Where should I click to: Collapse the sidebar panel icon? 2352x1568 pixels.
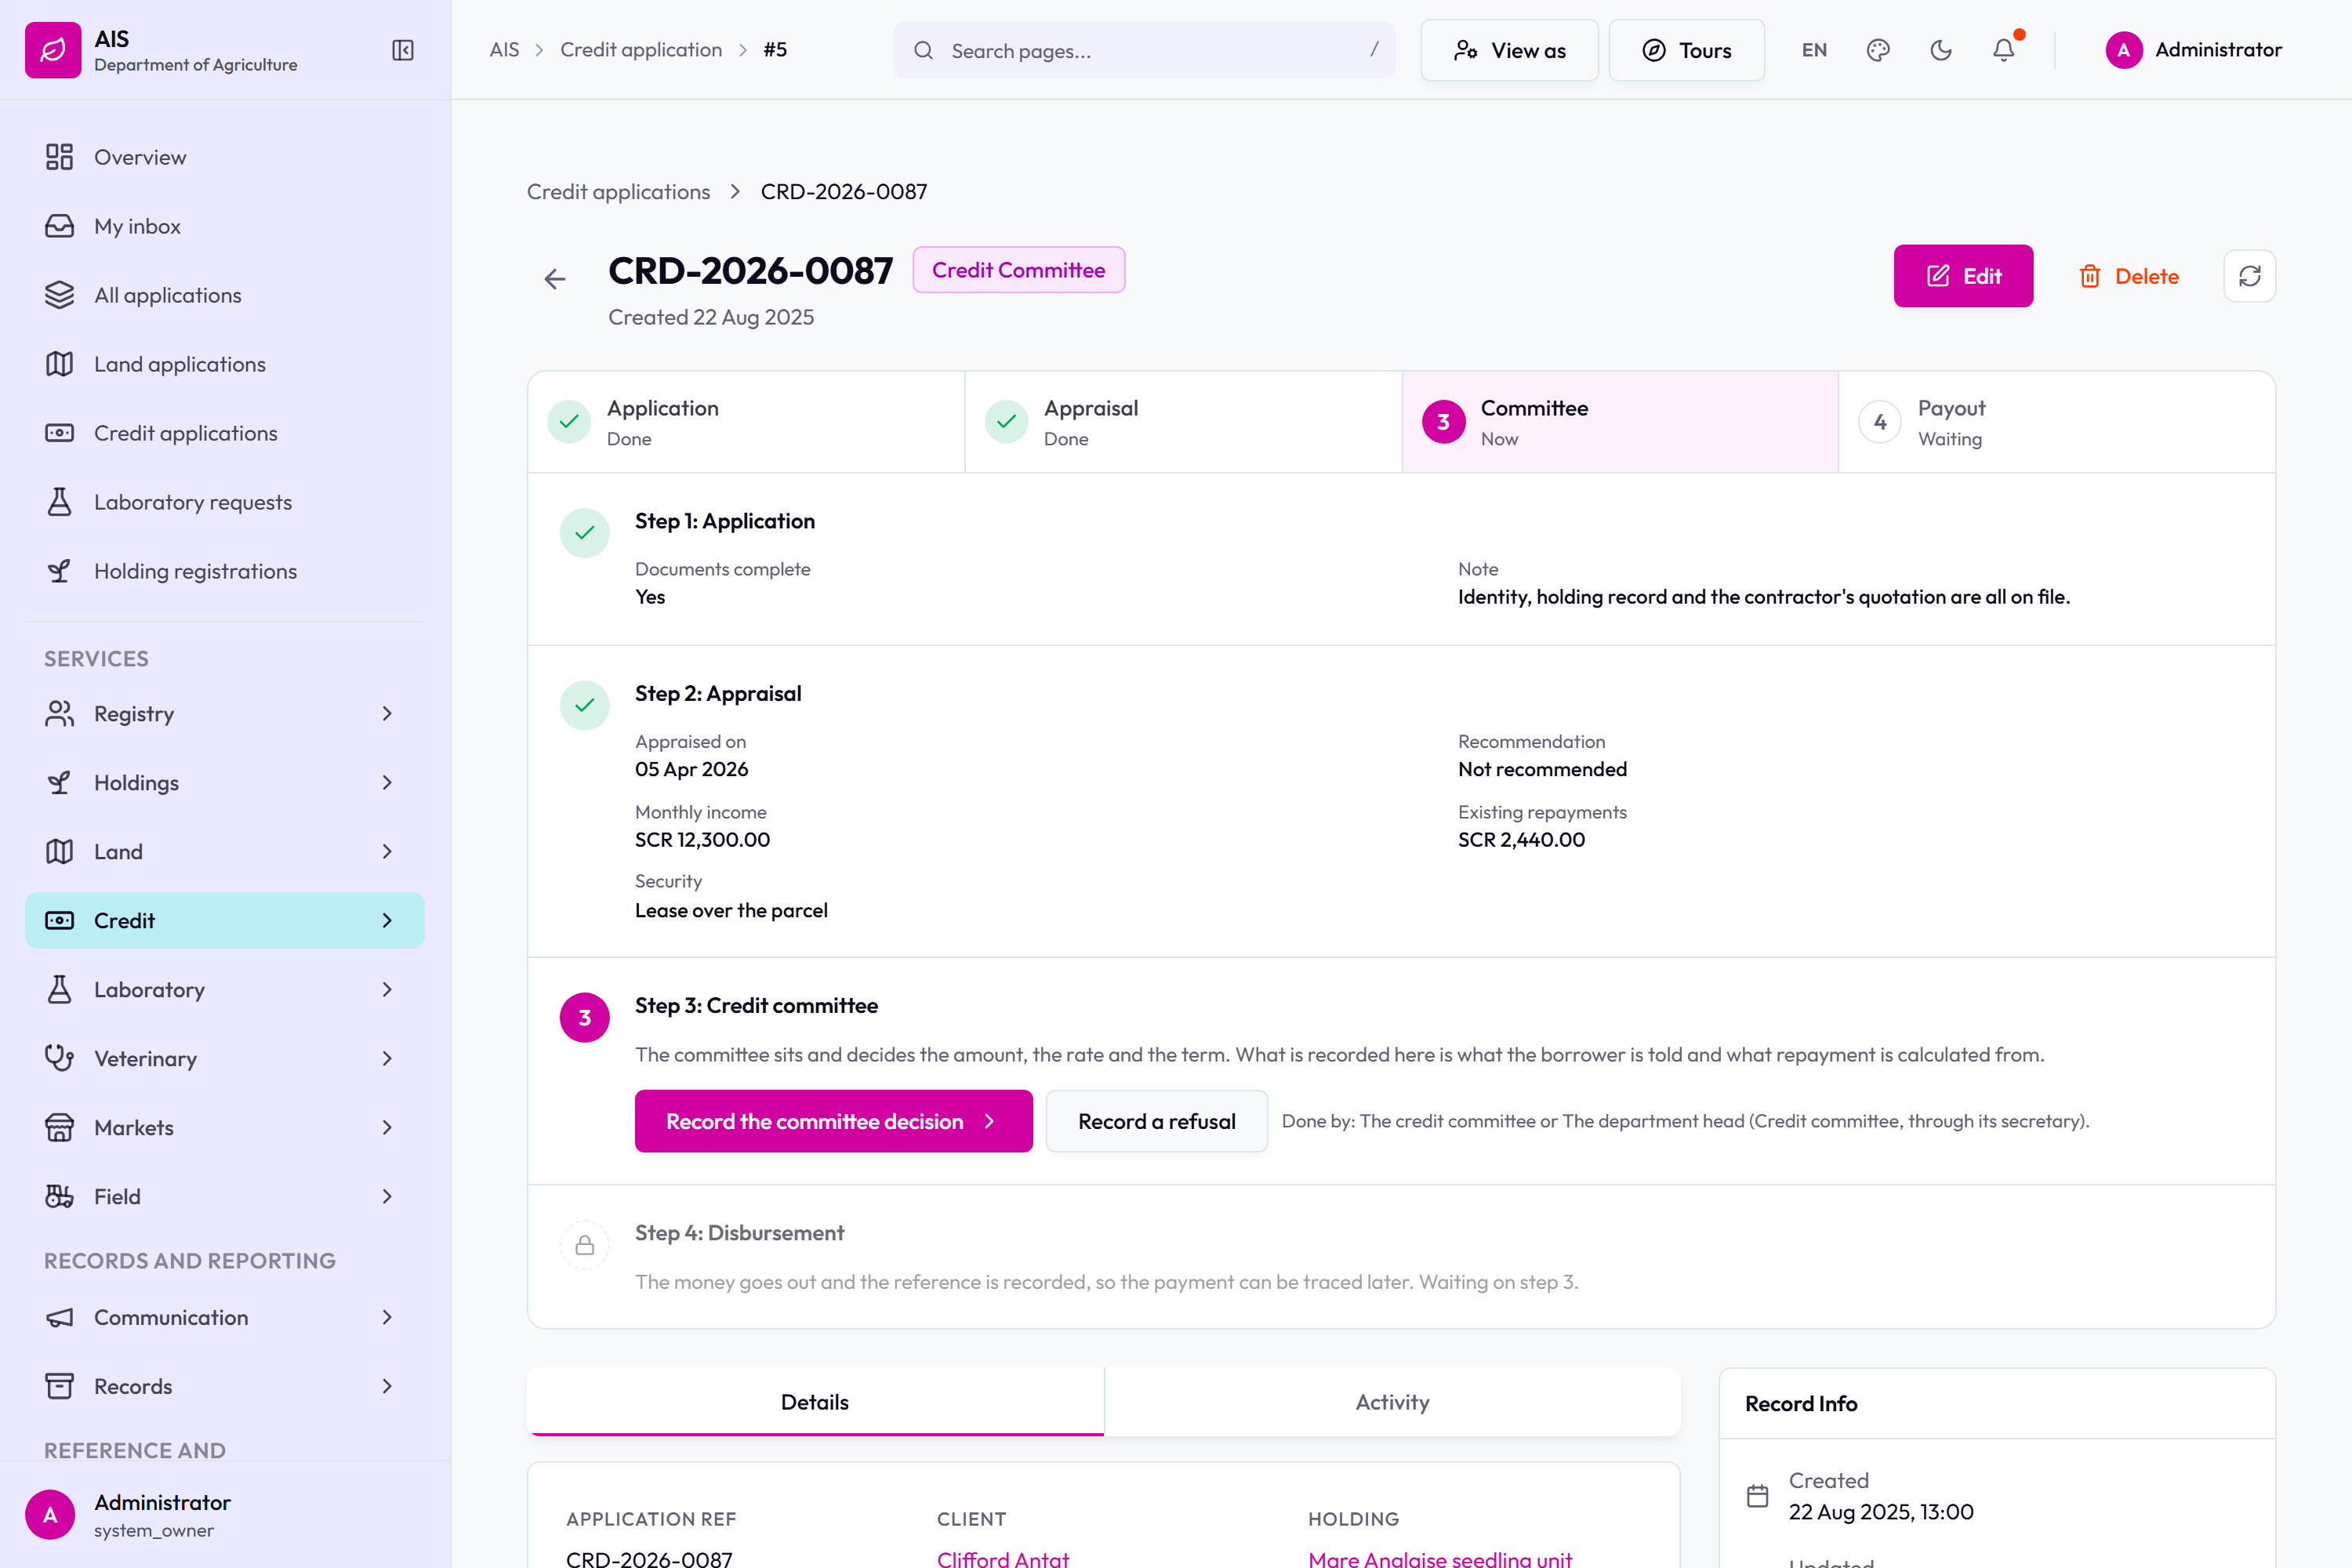pos(403,50)
